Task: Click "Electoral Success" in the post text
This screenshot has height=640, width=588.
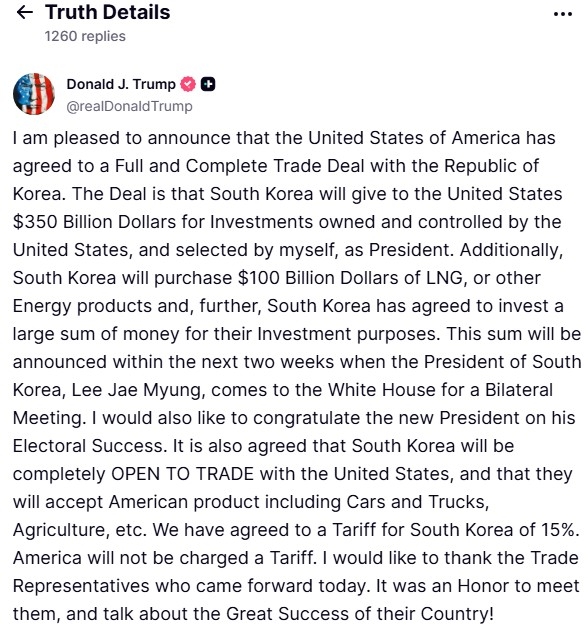Action: pos(88,446)
